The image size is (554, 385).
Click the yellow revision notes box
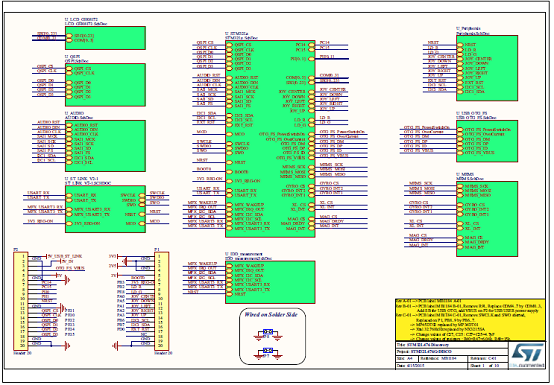point(470,320)
